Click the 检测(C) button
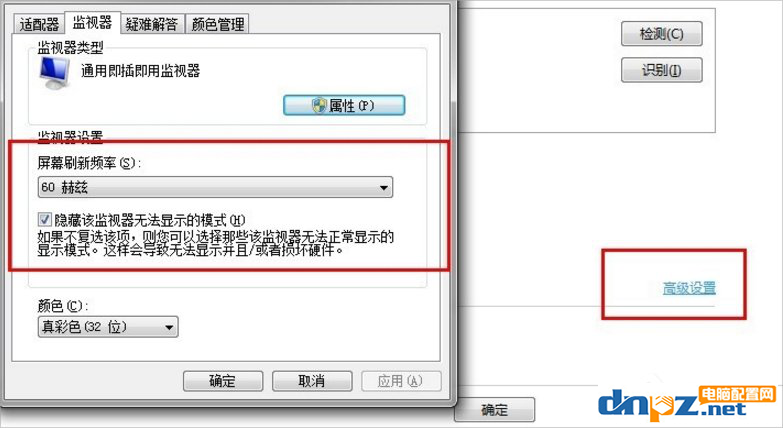Viewport: 783px width, 428px height. click(662, 34)
